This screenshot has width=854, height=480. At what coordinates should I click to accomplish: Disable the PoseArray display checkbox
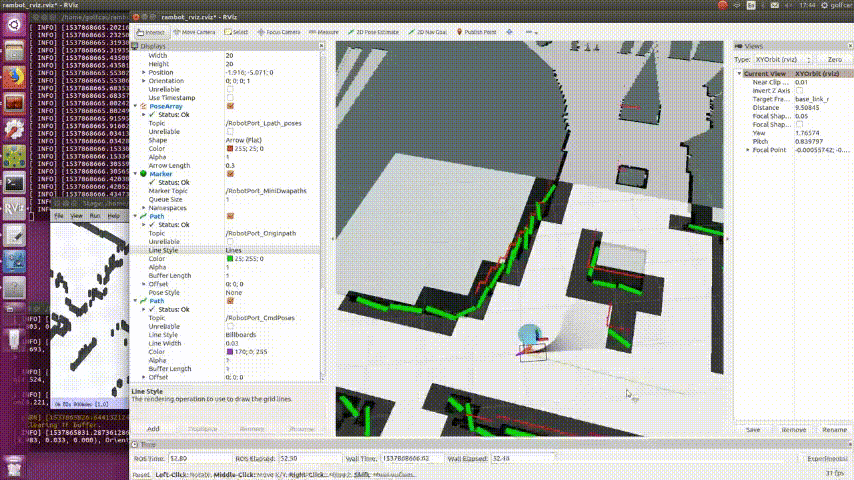(x=231, y=105)
